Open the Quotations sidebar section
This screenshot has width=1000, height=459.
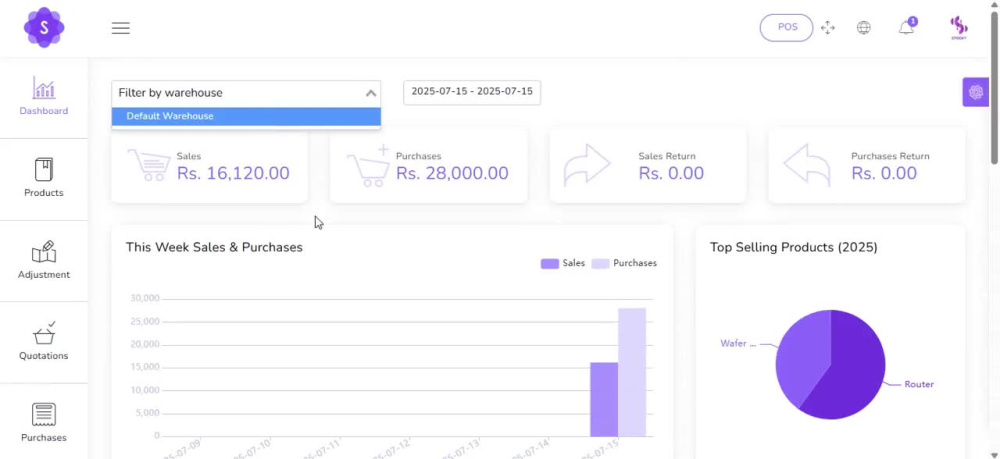point(44,342)
